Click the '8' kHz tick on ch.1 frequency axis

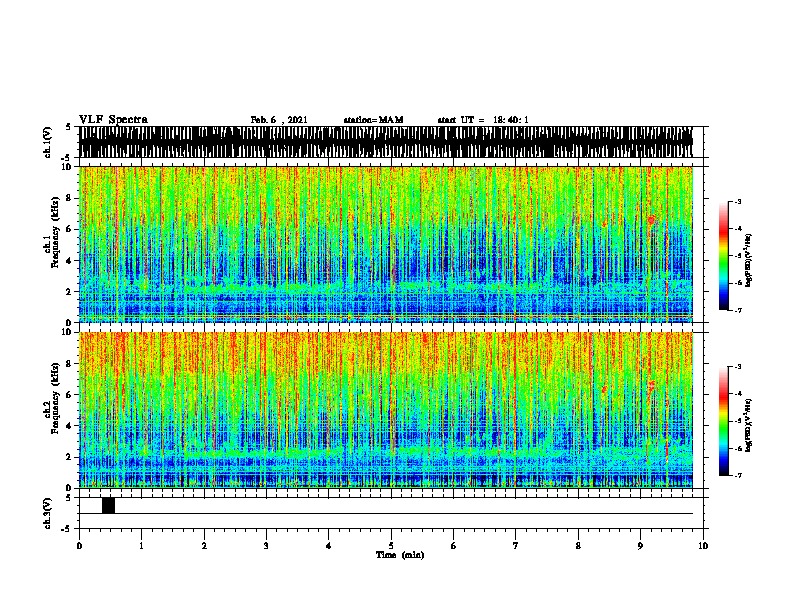click(69, 198)
